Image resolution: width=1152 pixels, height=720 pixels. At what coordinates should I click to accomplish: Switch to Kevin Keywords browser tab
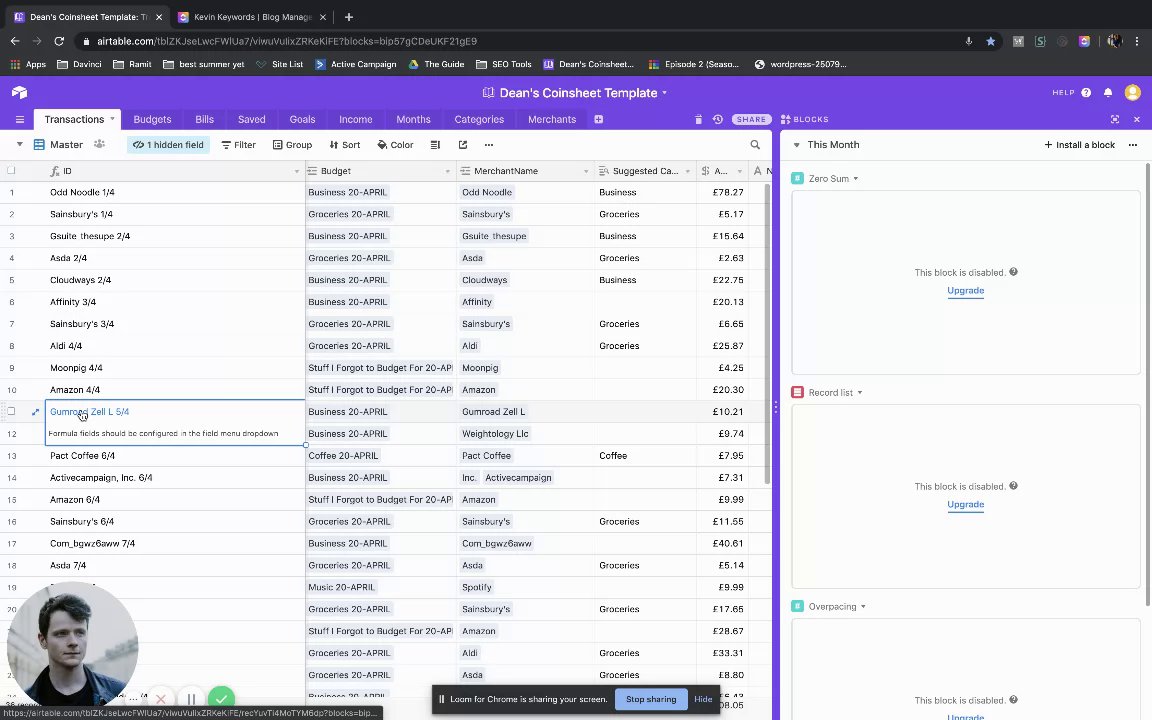coord(252,17)
